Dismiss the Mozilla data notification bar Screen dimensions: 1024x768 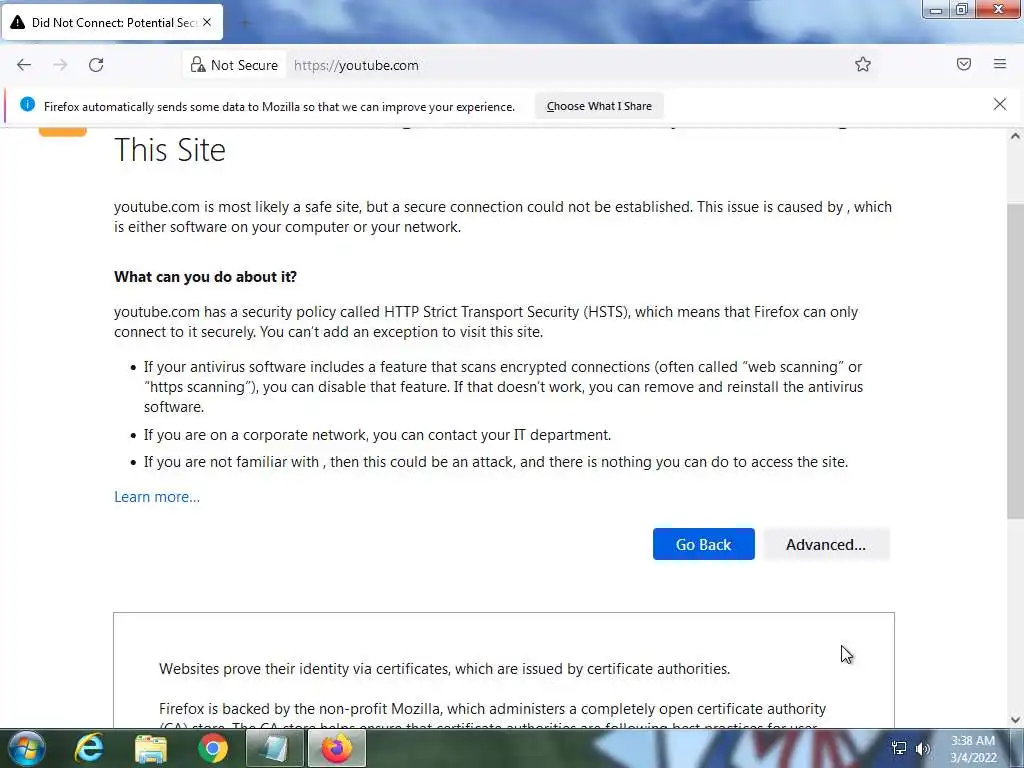pyautogui.click(x=1000, y=104)
